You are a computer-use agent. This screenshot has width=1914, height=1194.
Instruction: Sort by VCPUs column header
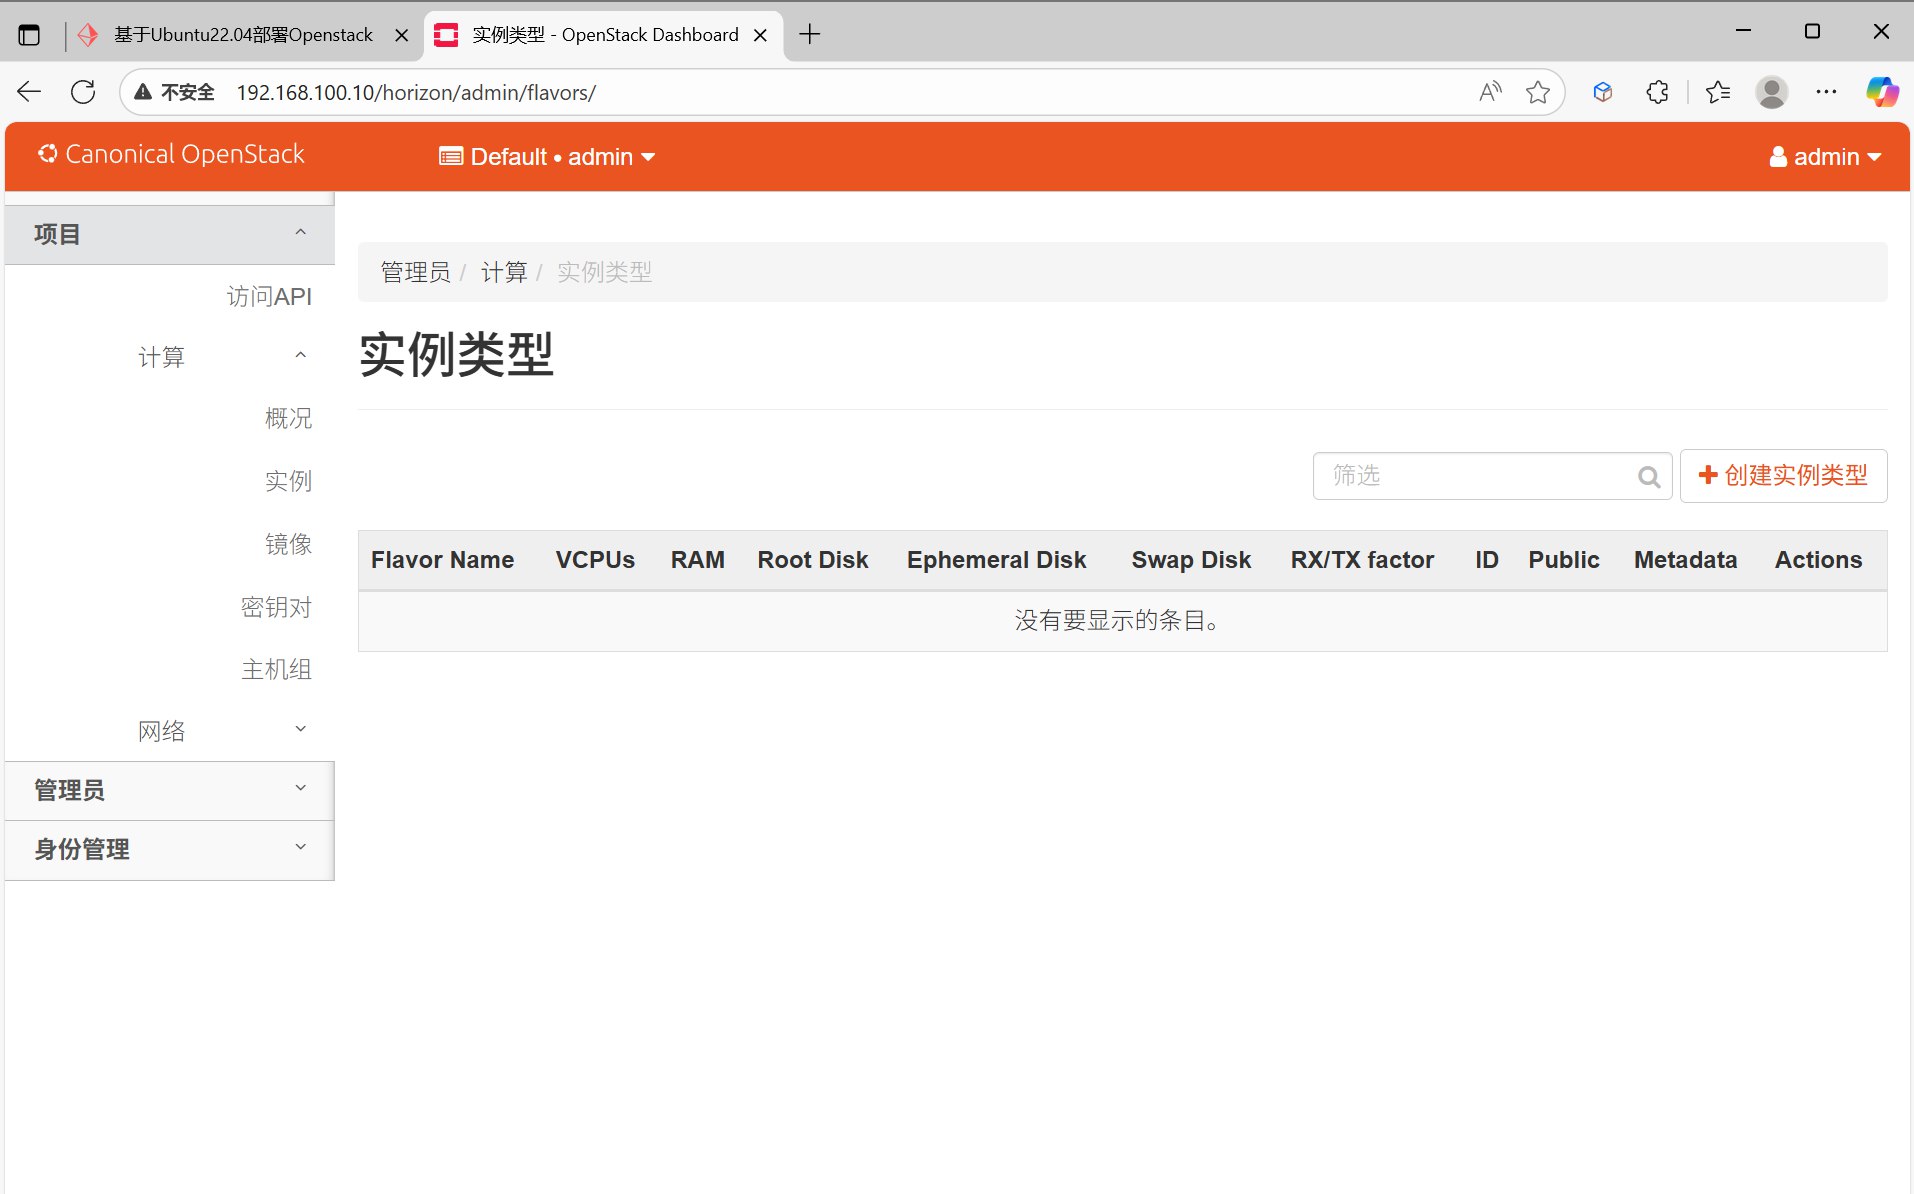[595, 560]
